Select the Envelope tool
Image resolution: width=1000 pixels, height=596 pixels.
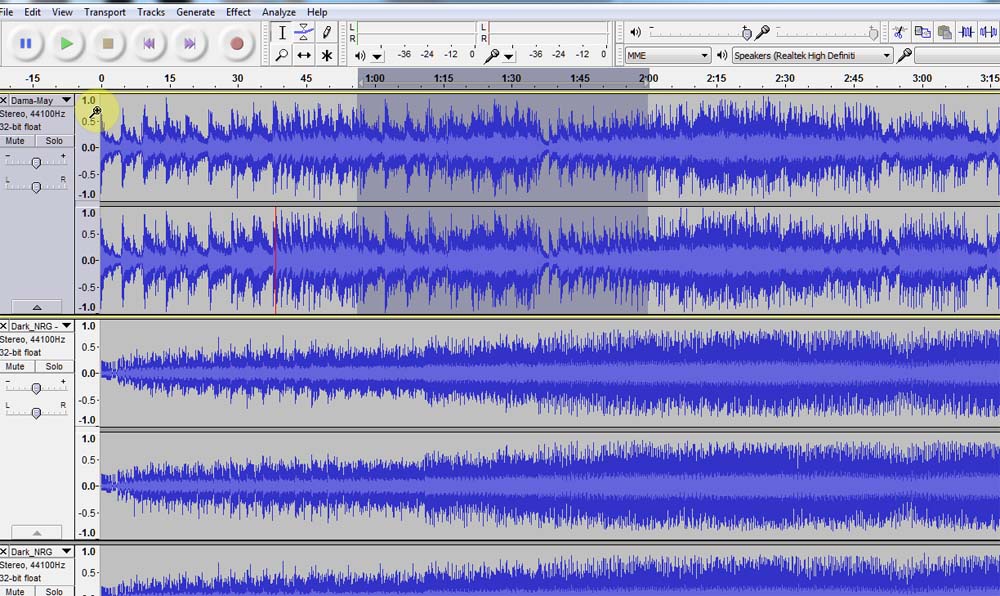304,33
